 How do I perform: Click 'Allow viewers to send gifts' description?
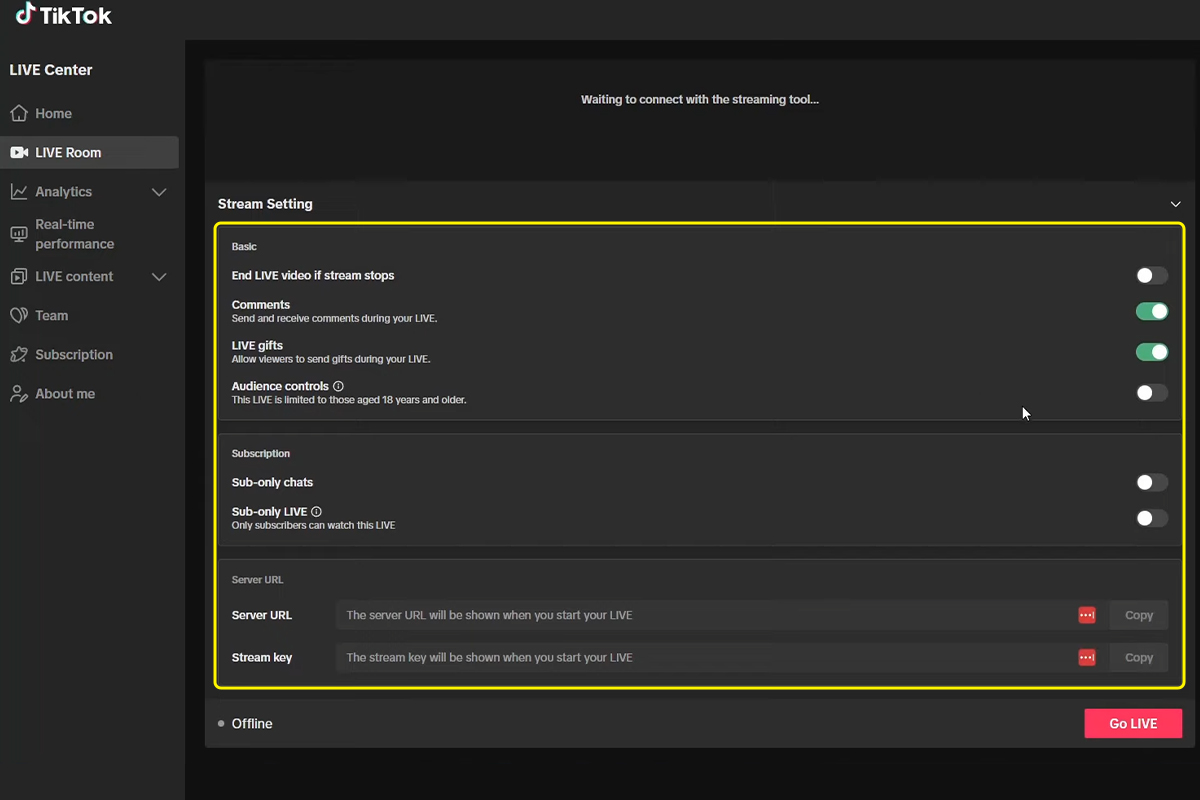pyautogui.click(x=331, y=359)
